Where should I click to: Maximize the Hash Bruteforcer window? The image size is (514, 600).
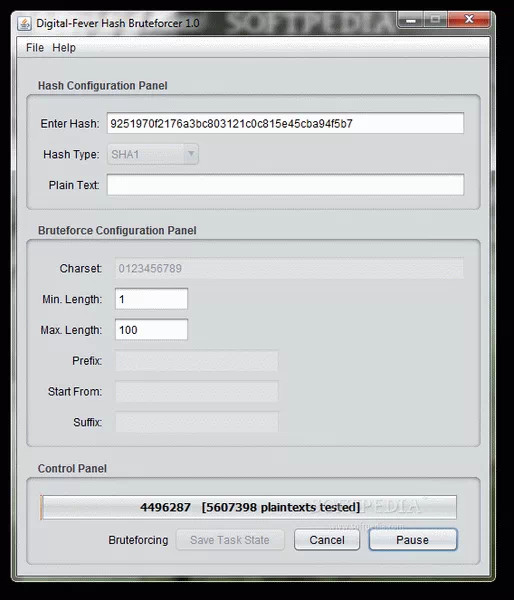pyautogui.click(x=435, y=20)
